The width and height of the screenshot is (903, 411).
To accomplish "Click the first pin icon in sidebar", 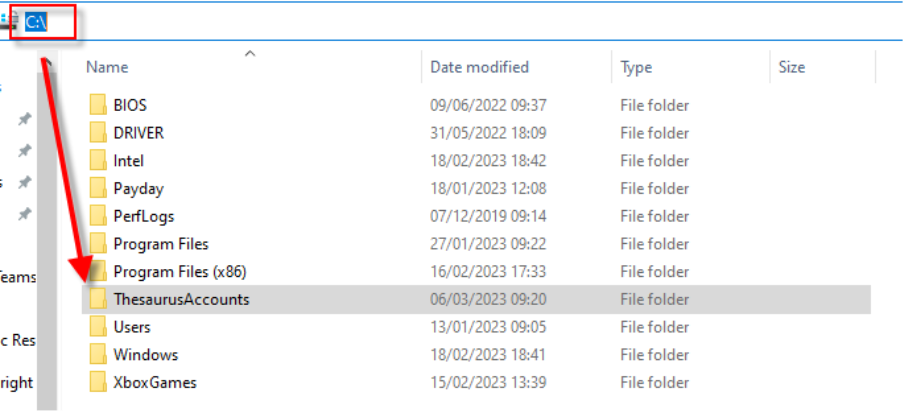I will click(24, 119).
